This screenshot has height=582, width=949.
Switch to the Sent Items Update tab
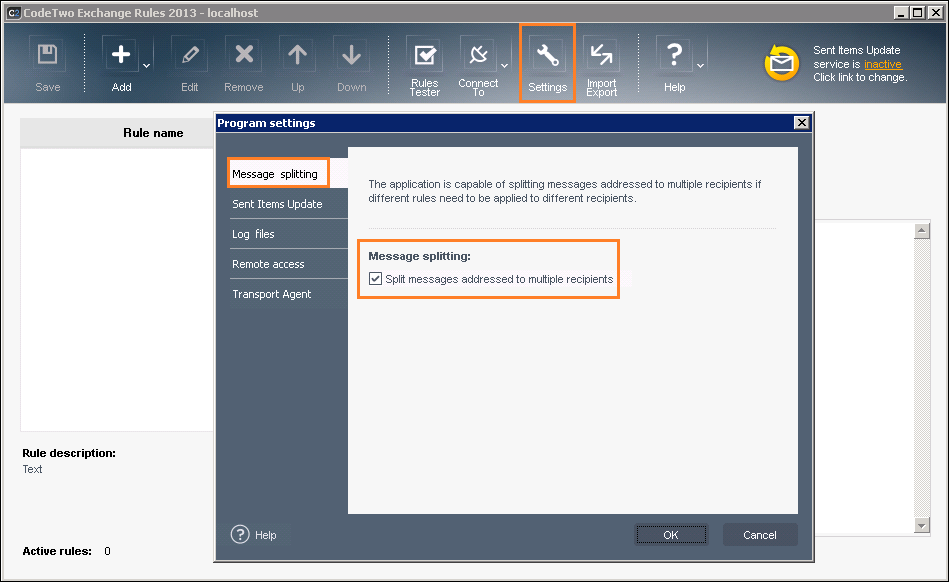[x=288, y=204]
